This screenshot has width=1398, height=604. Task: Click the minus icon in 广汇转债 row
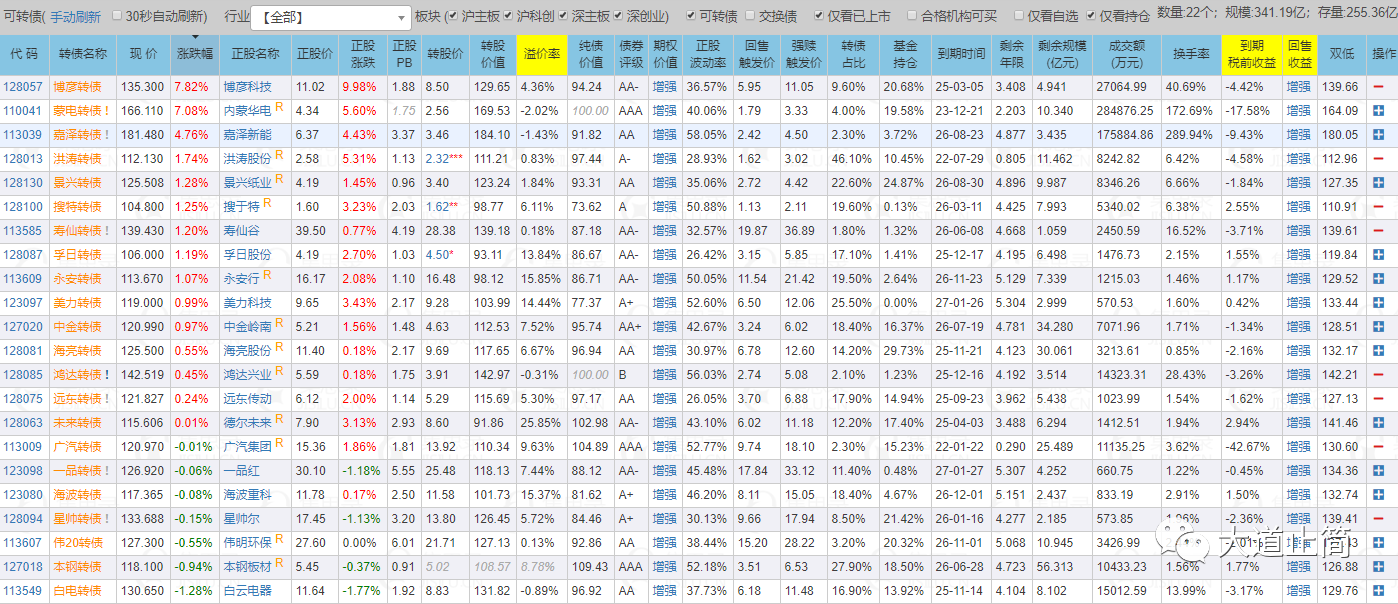click(x=1379, y=447)
